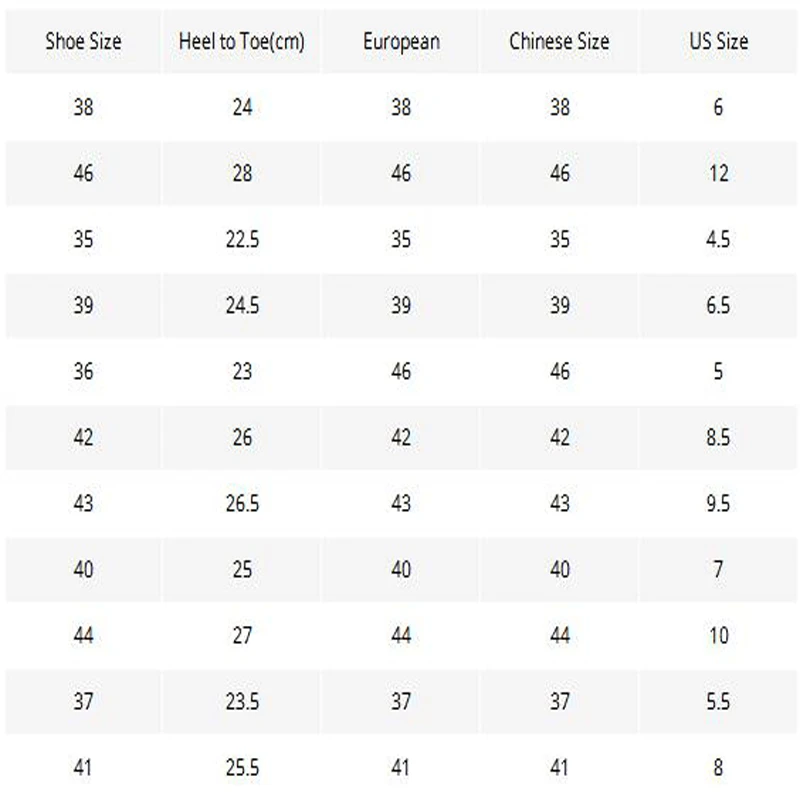Click the Shoe Size column header

83,42
